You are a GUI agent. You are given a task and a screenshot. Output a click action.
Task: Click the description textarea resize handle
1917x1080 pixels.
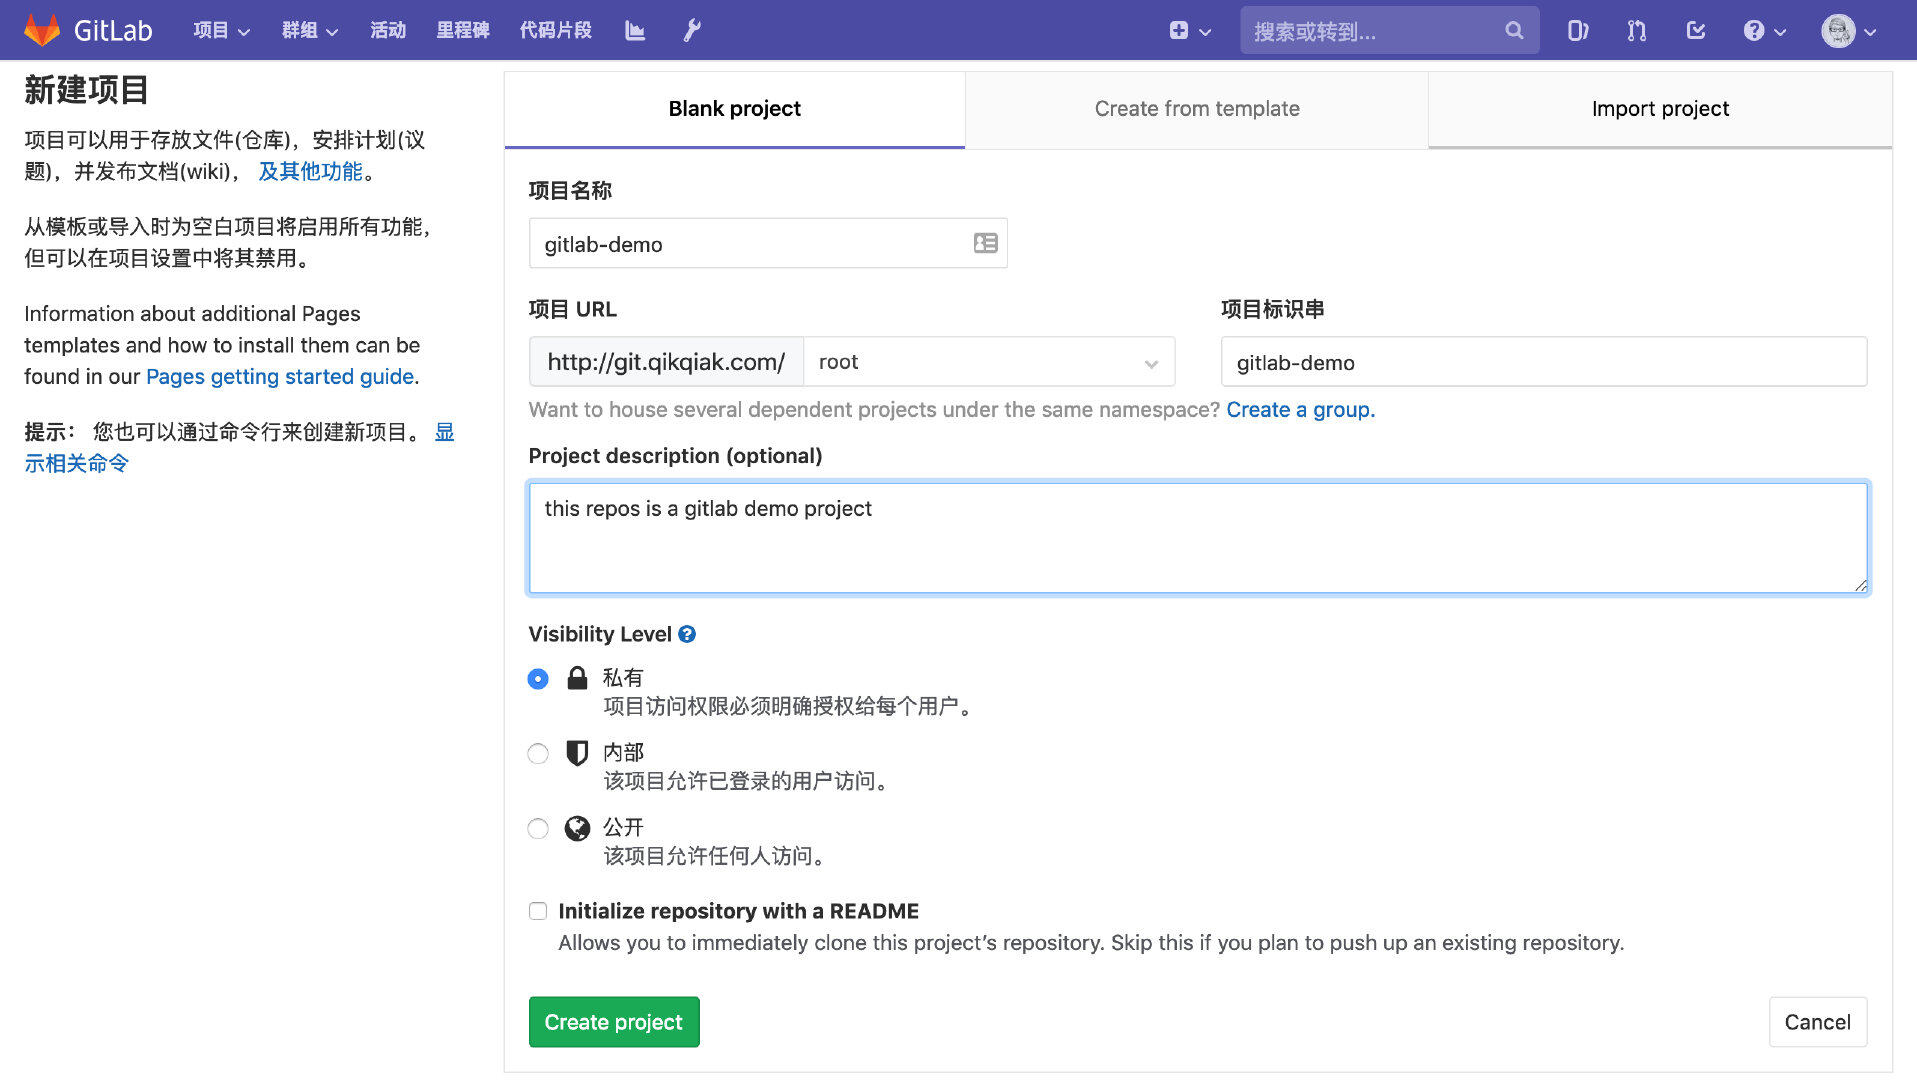pos(1860,585)
